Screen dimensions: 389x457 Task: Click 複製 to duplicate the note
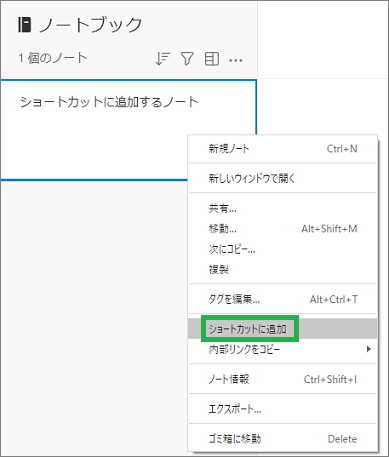tap(283, 269)
